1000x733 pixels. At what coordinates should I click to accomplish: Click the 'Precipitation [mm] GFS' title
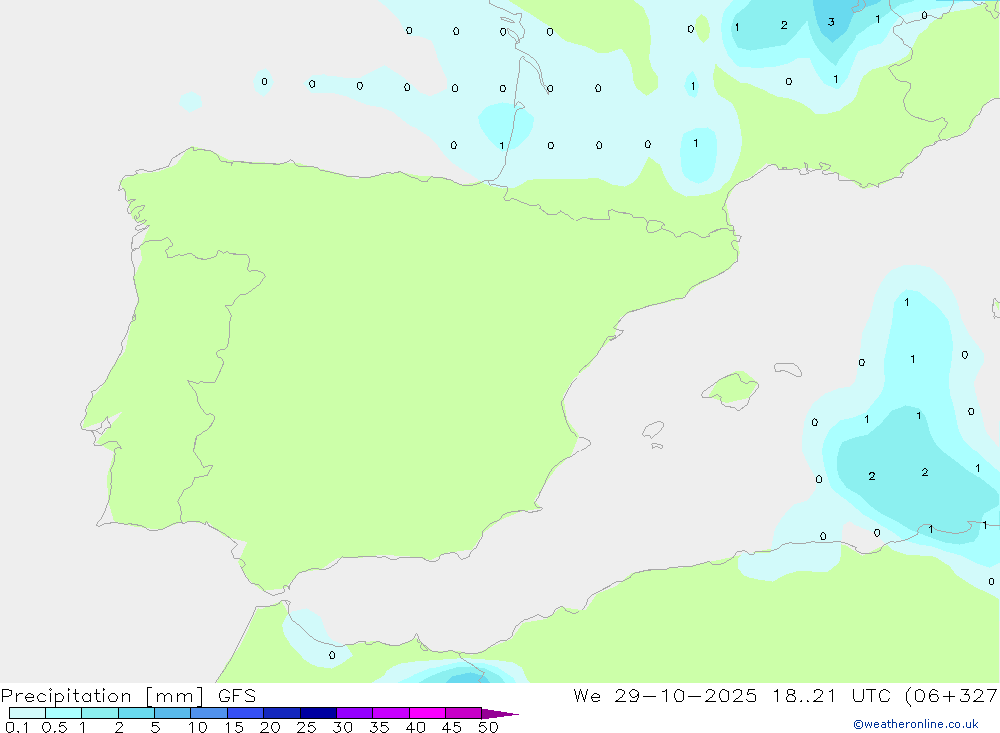(128, 696)
